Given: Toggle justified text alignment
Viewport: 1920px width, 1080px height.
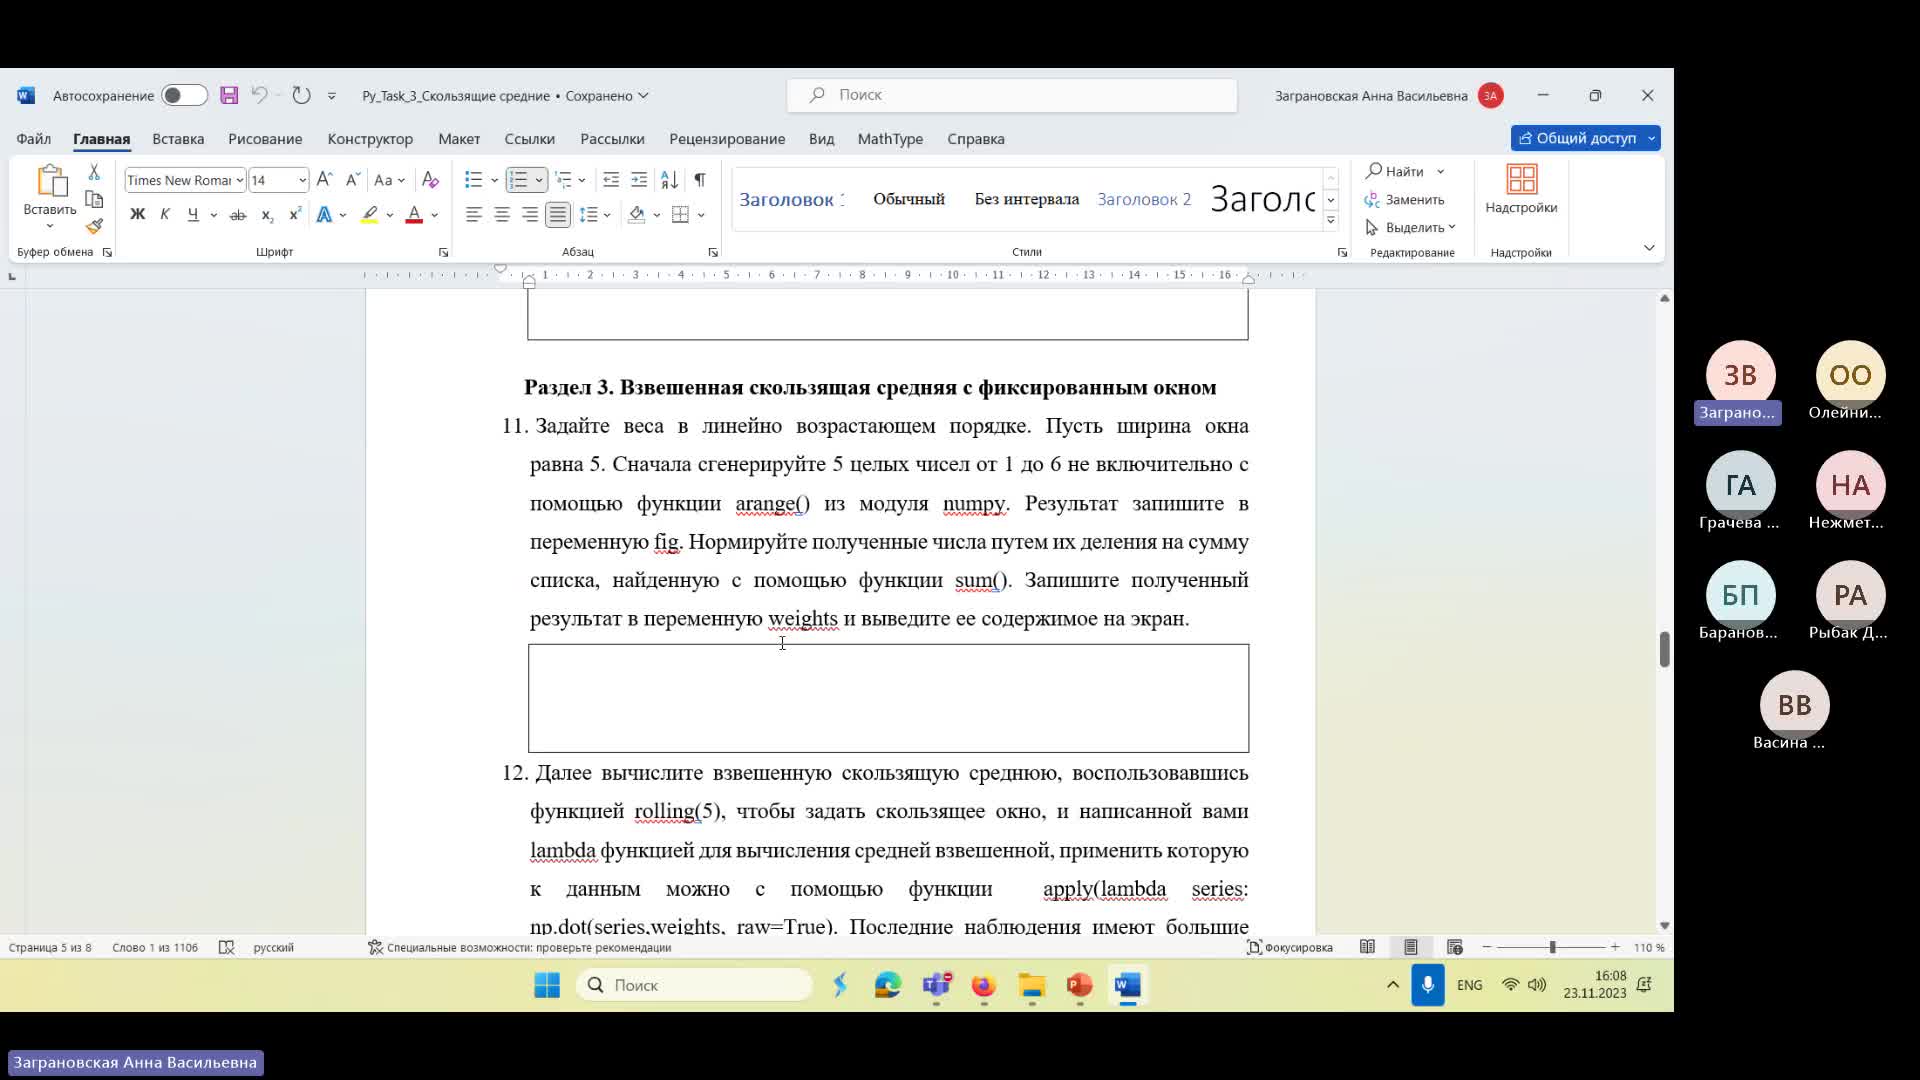Looking at the screenshot, I should pos(558,215).
